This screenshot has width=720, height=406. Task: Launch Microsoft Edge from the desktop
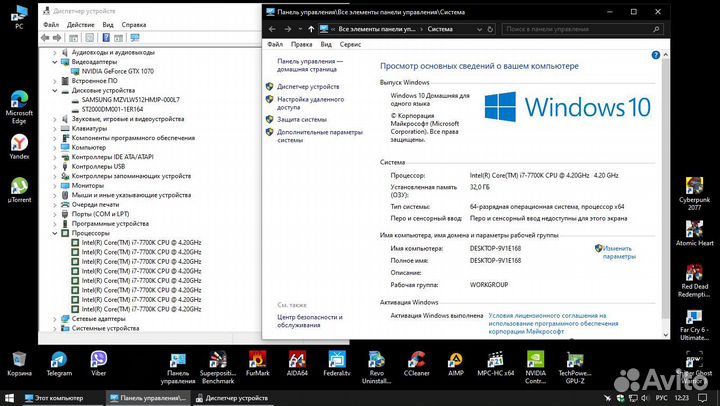tap(19, 107)
